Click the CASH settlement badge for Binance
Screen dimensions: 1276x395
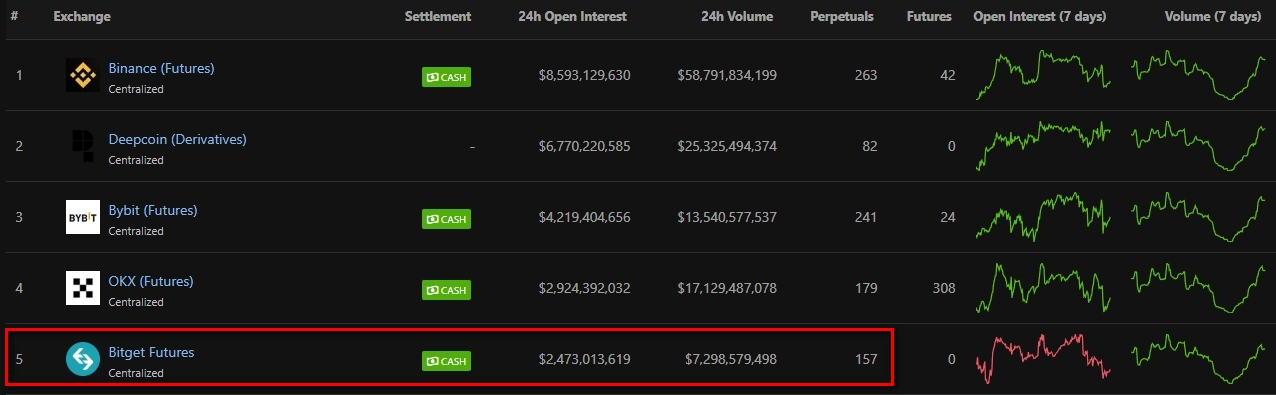(x=446, y=77)
